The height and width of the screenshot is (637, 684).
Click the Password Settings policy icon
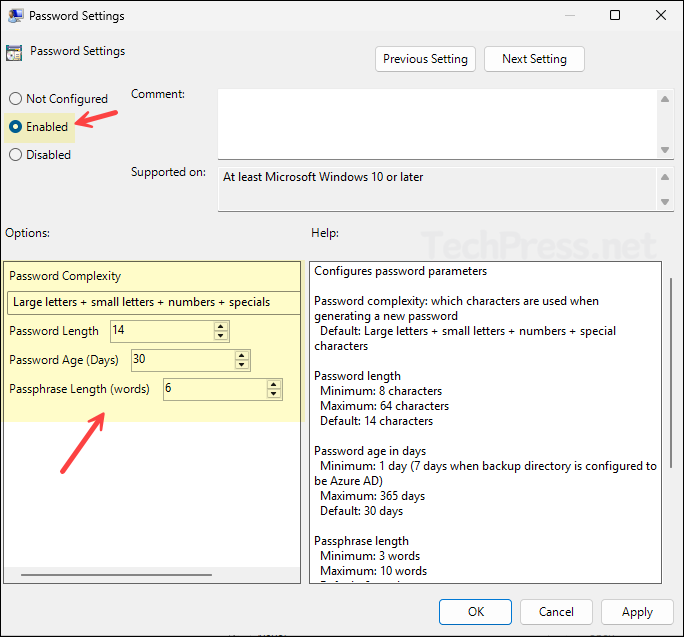coord(14,53)
